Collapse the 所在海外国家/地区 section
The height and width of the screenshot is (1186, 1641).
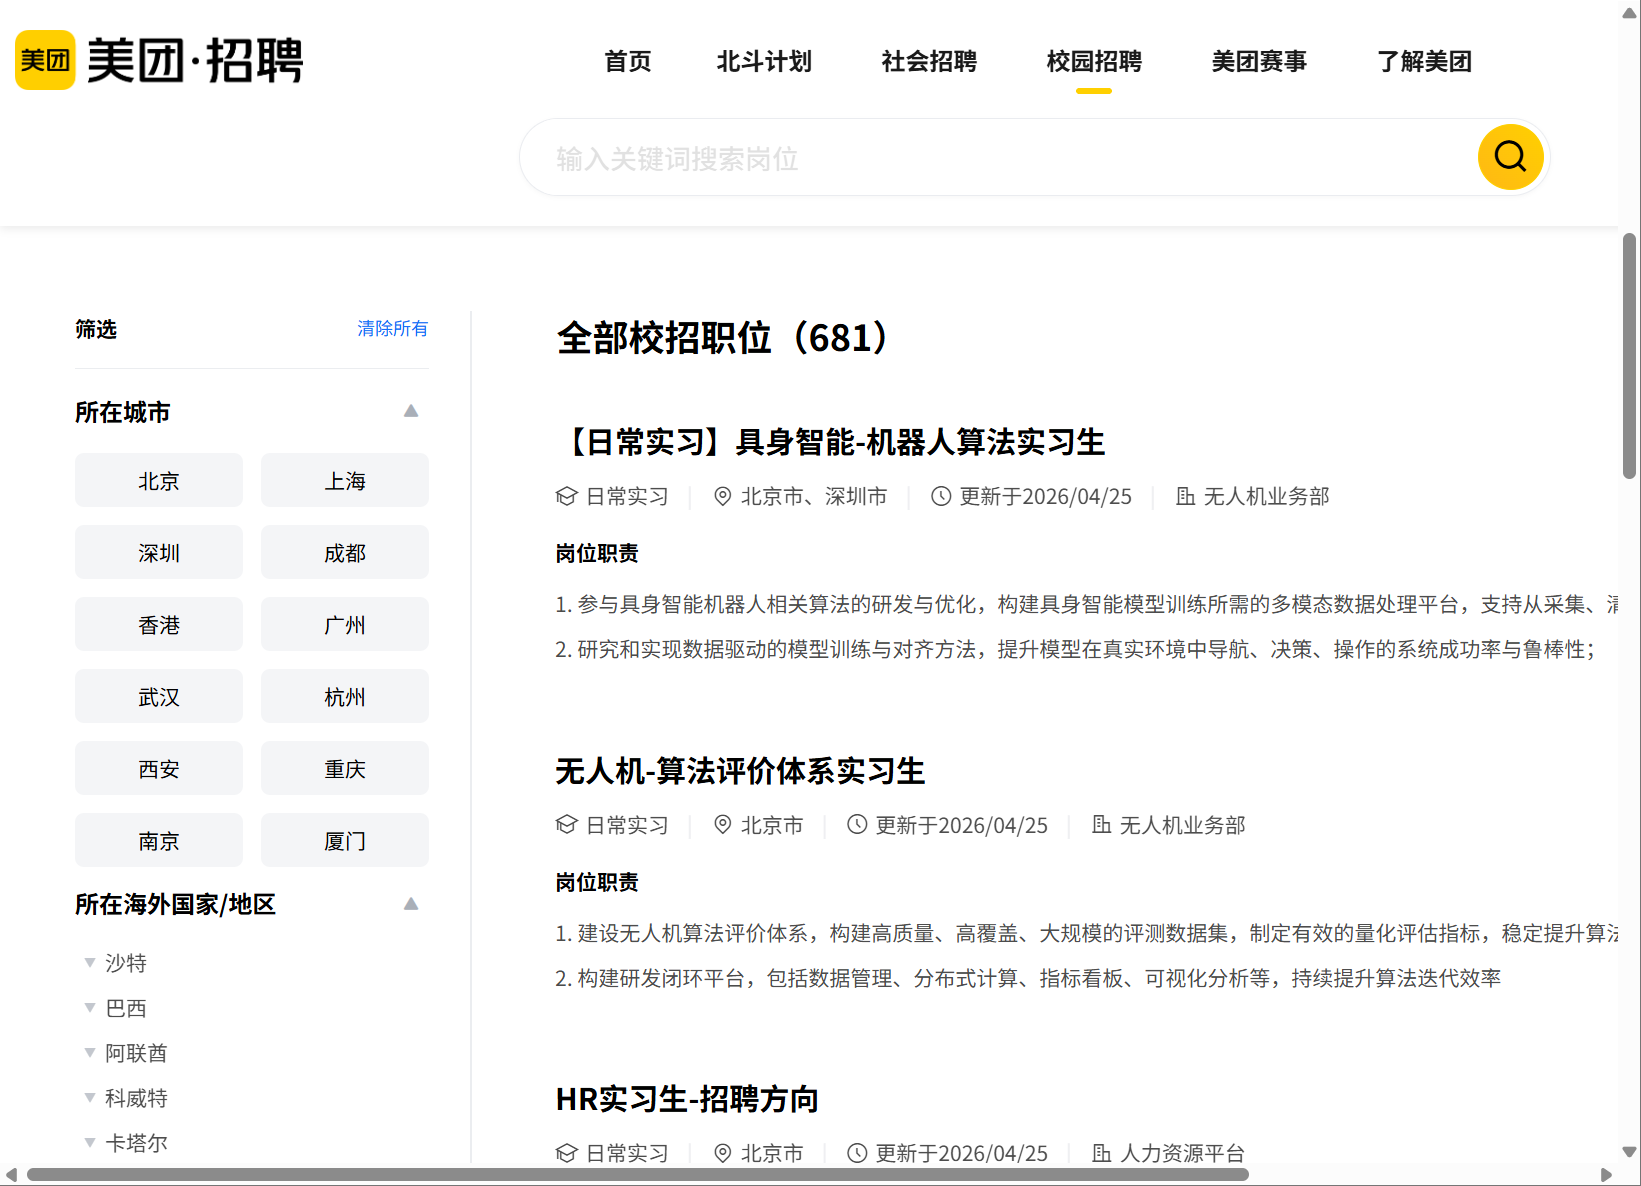click(411, 904)
